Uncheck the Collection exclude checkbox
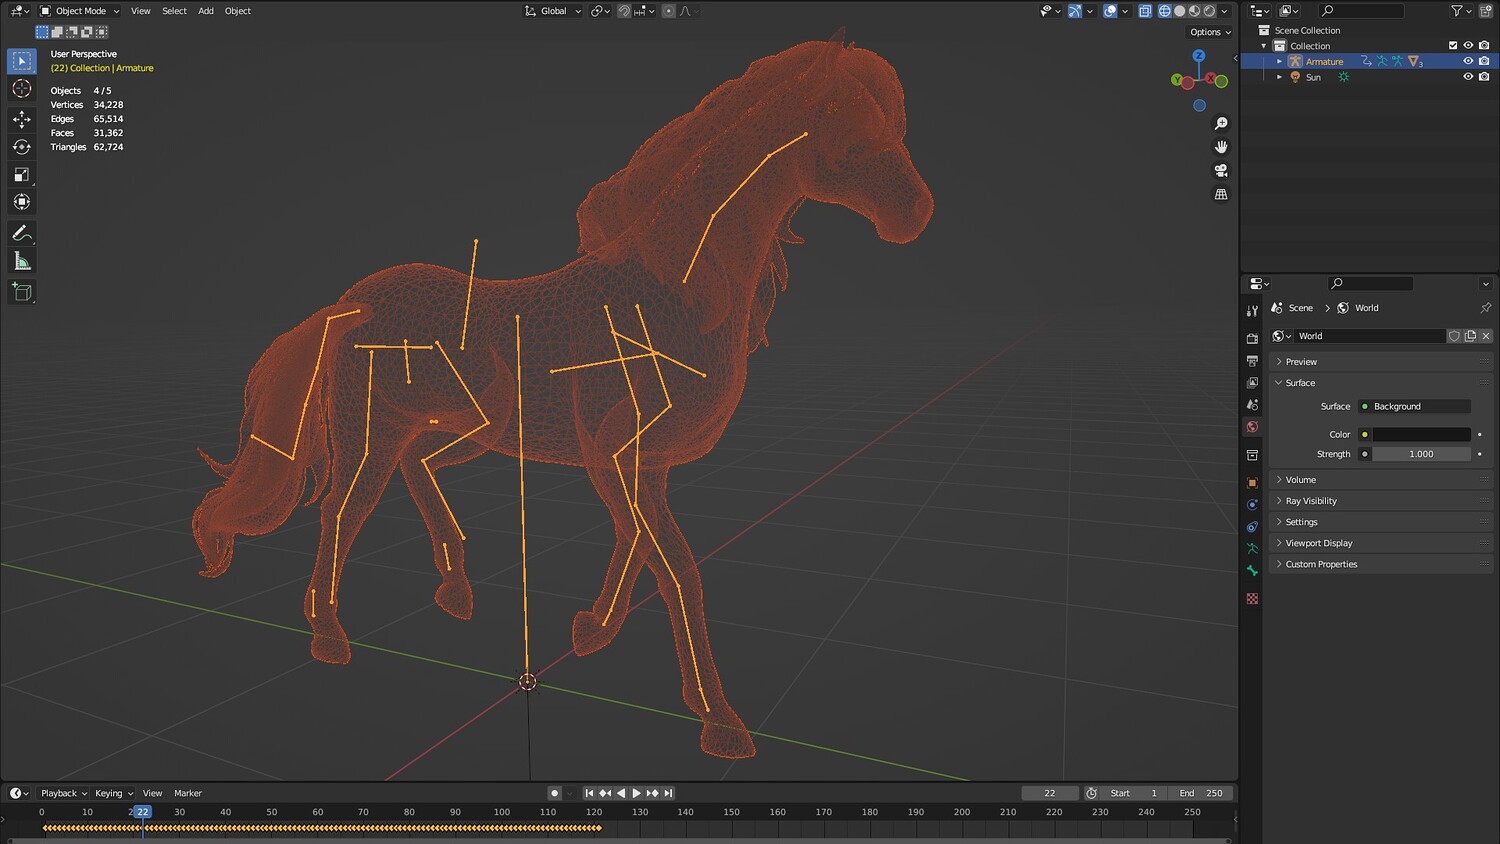 point(1453,46)
